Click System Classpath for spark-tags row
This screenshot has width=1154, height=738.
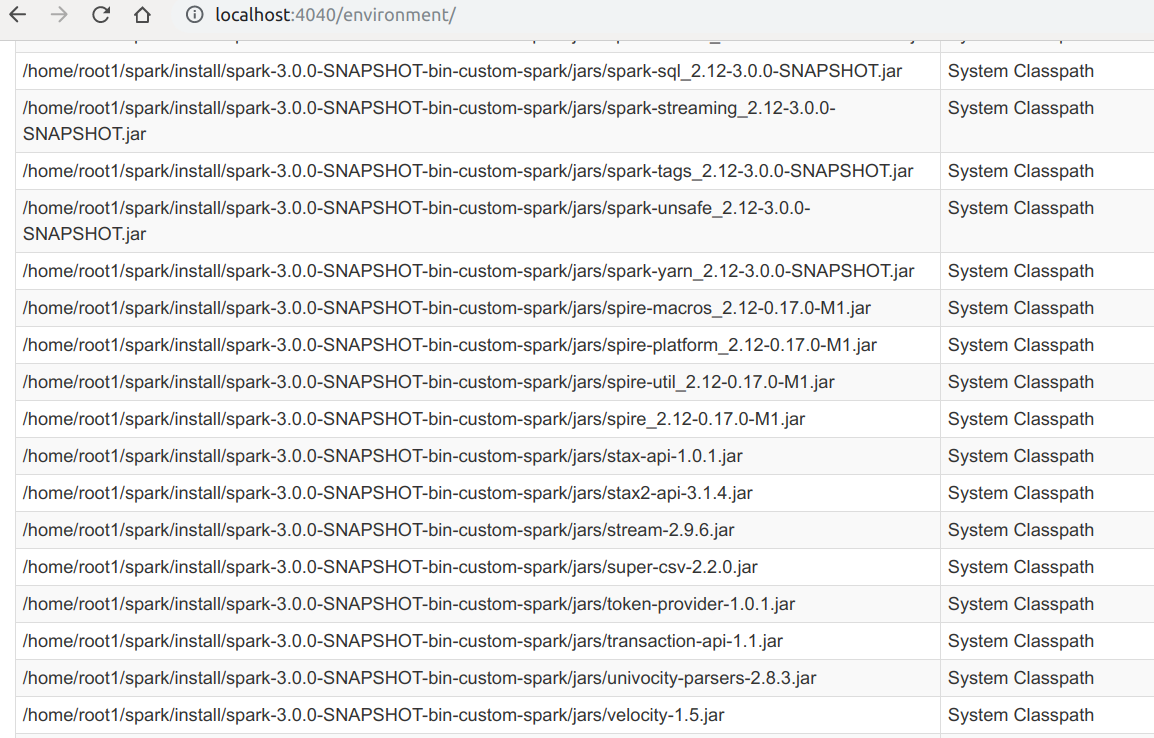(x=1020, y=171)
